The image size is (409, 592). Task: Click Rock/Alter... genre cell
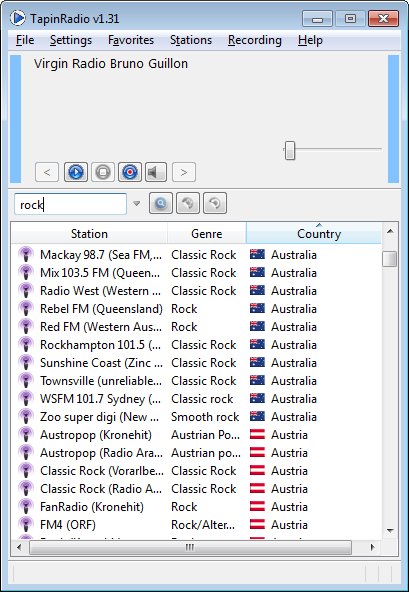tap(203, 525)
